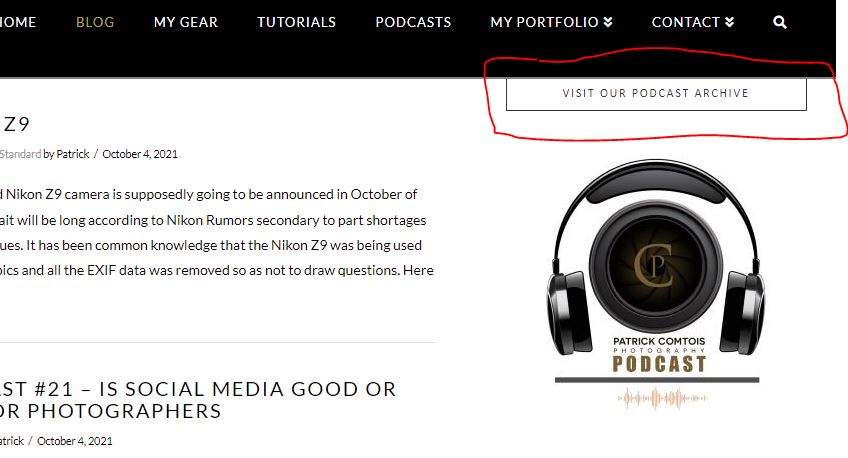Open the search magnifier icon
This screenshot has height=458, width=848.
[x=779, y=22]
